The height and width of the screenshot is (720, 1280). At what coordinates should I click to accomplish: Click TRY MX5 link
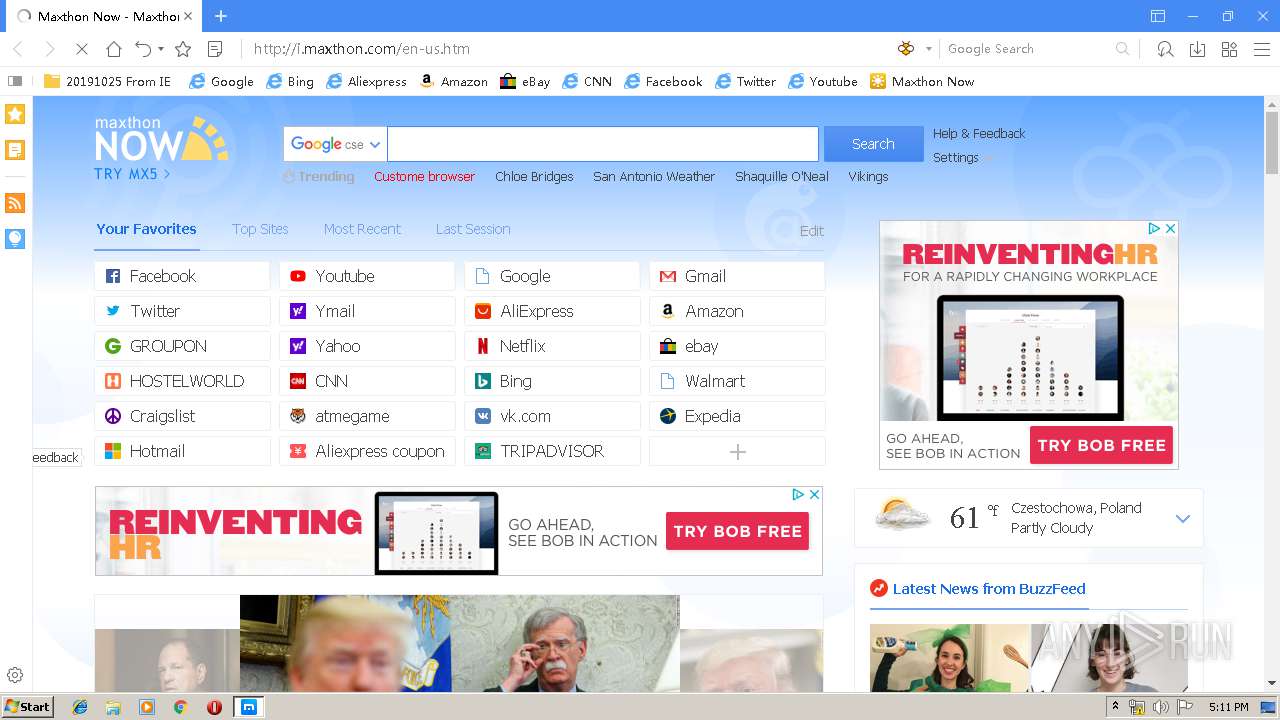point(132,173)
